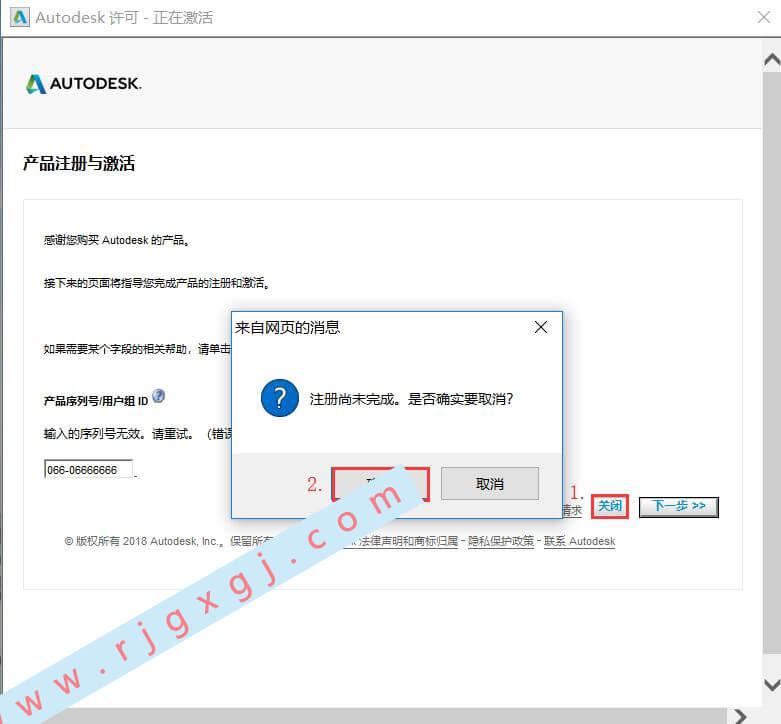Click the vertical scrollbar up arrow
This screenshot has width=781, height=724.
click(x=772, y=60)
